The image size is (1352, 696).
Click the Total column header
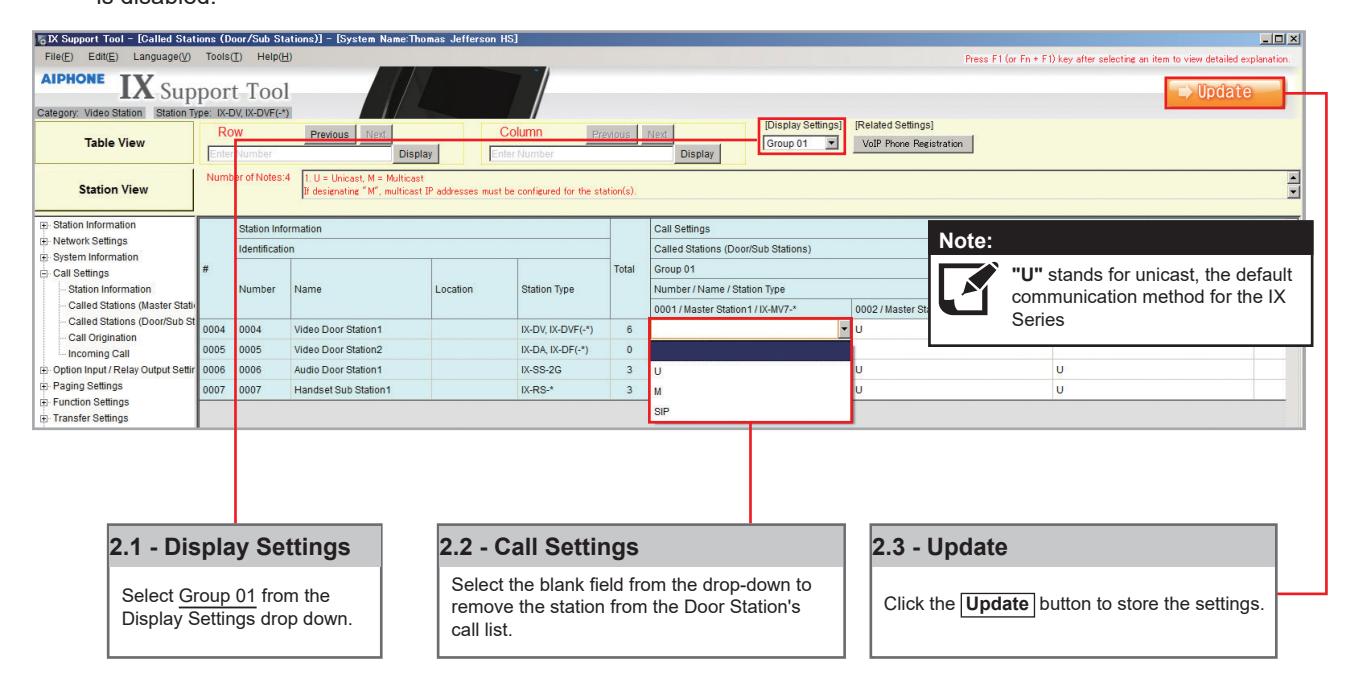630,268
